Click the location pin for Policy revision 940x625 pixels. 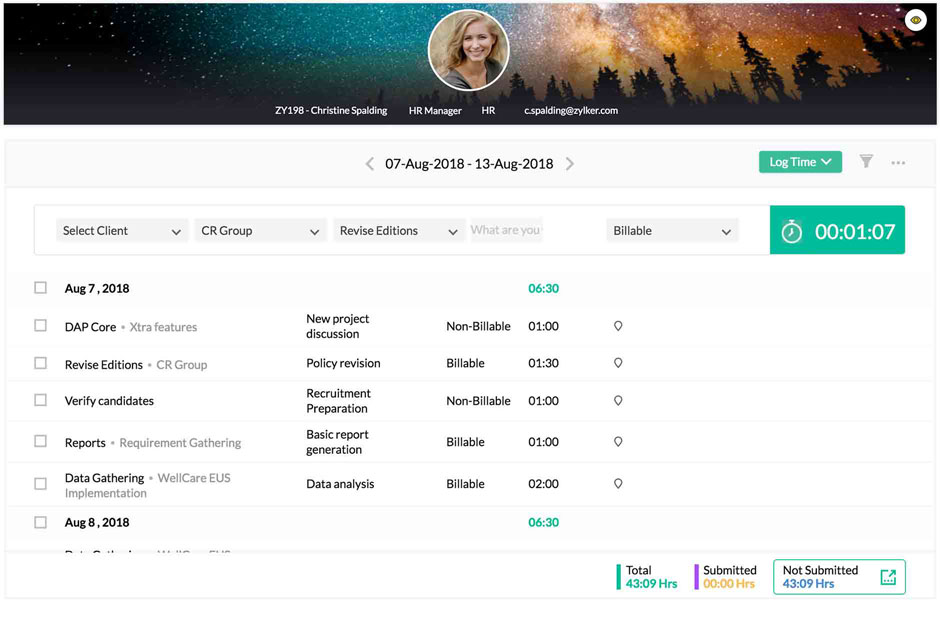(618, 363)
